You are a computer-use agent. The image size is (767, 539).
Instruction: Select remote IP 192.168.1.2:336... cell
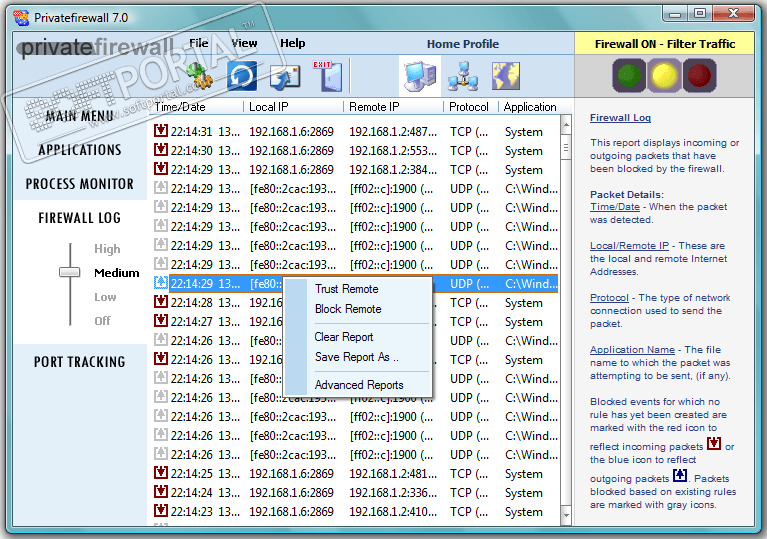pos(393,493)
